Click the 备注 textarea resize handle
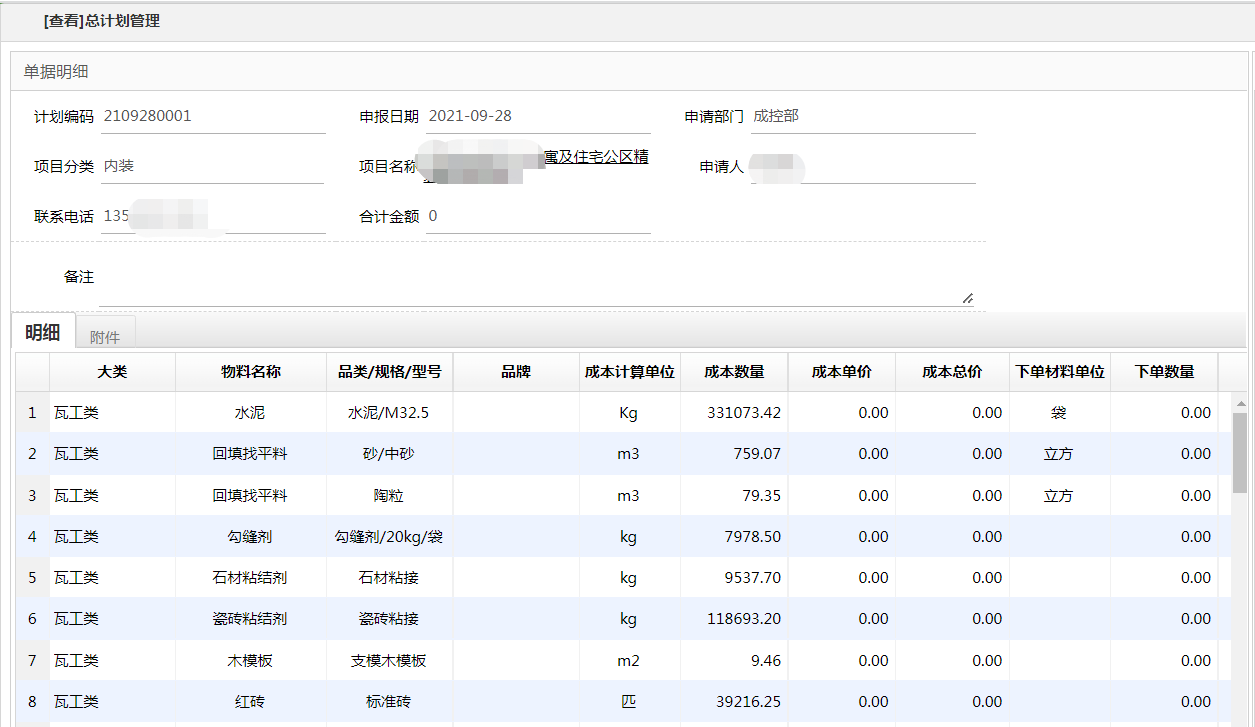This screenshot has height=727, width=1255. coord(967,297)
